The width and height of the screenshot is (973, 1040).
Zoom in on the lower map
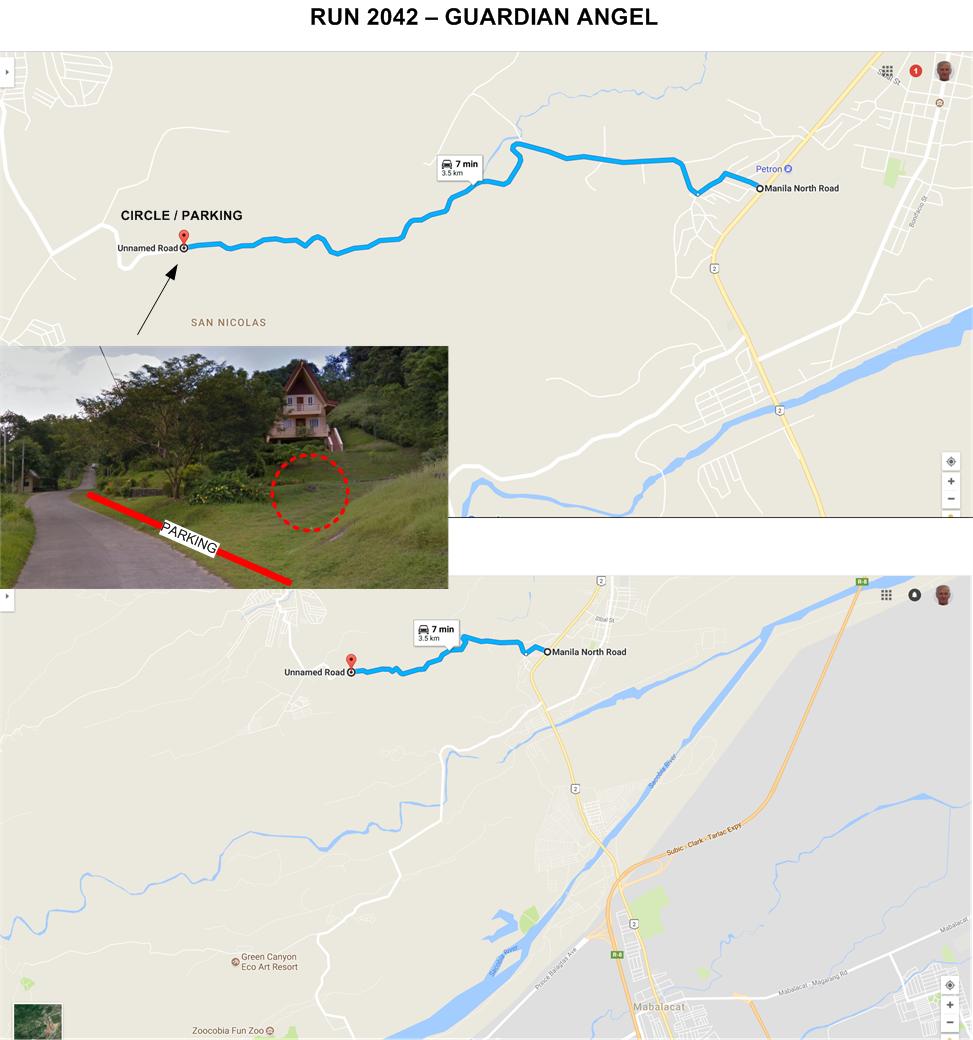point(950,1005)
